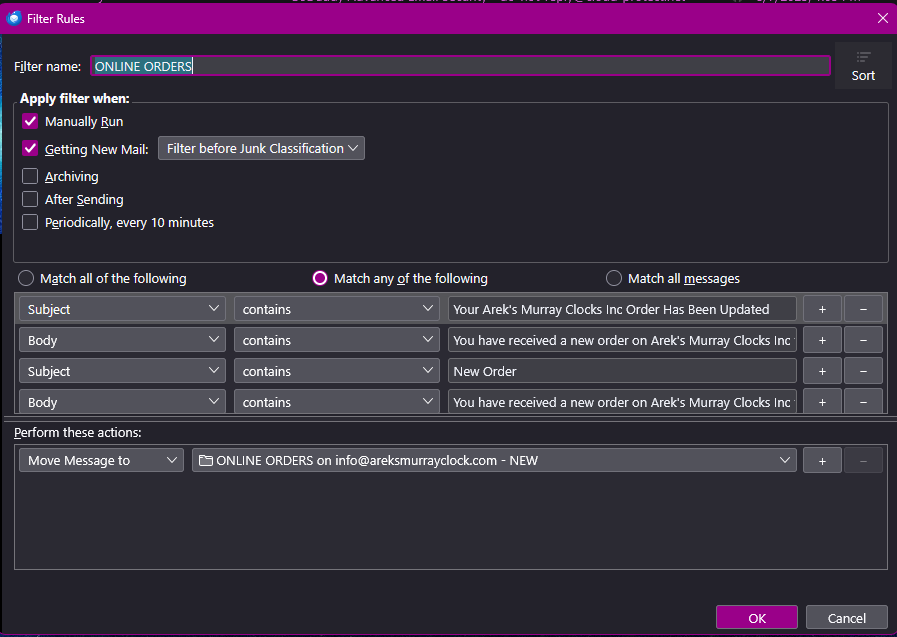Enable the After Sending checkbox
Viewport: 897px width, 637px height.
pyautogui.click(x=30, y=199)
